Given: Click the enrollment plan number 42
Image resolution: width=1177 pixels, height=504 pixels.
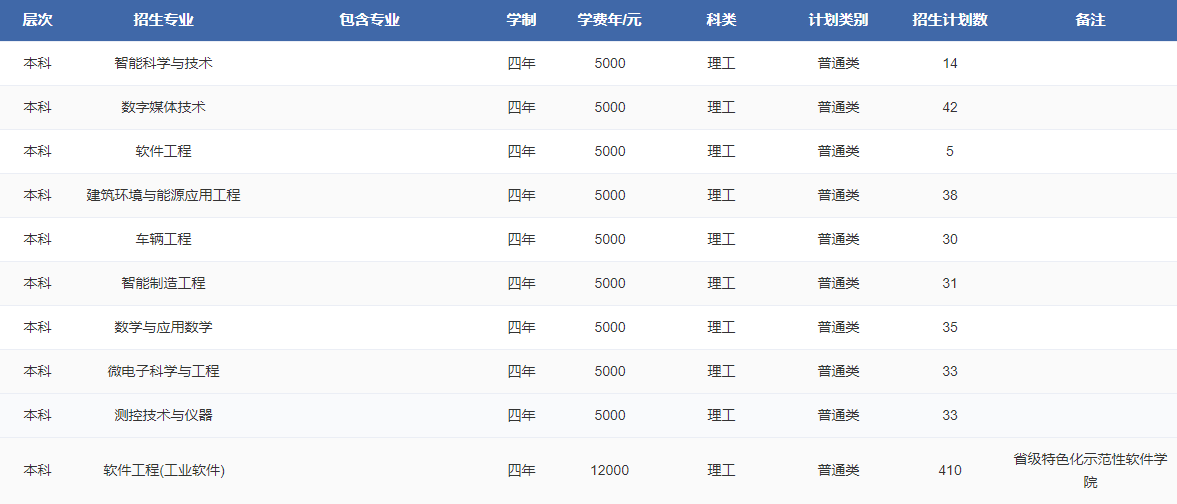Looking at the screenshot, I should [x=949, y=107].
